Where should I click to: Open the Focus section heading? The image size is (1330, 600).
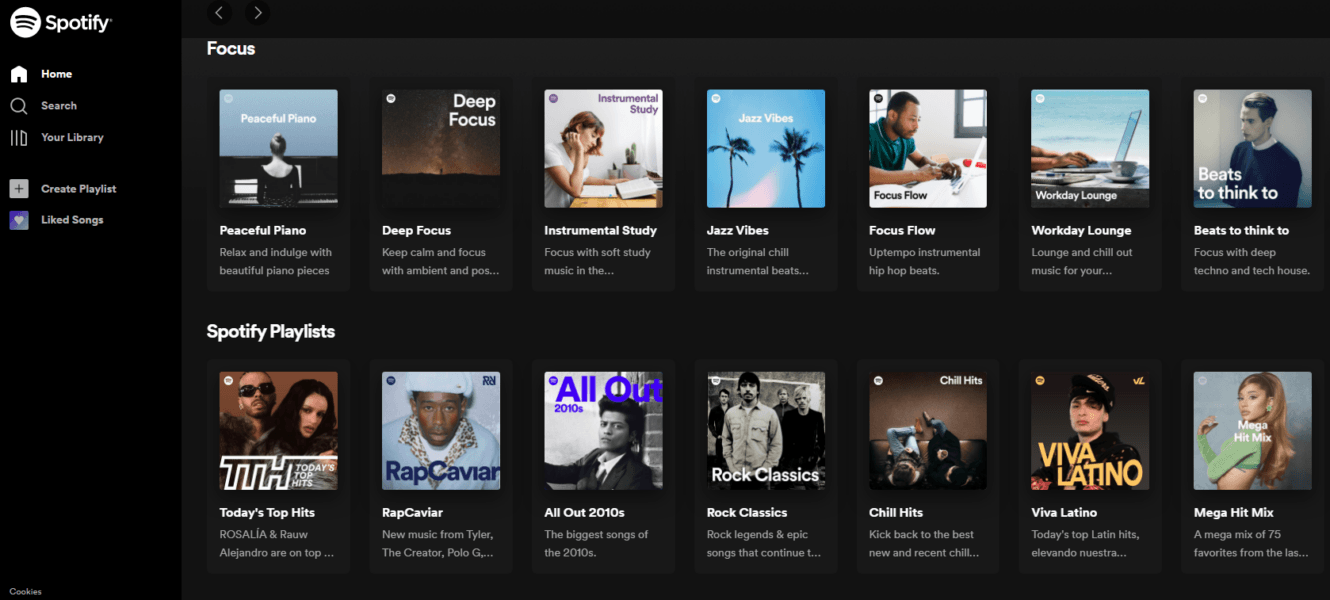231,48
